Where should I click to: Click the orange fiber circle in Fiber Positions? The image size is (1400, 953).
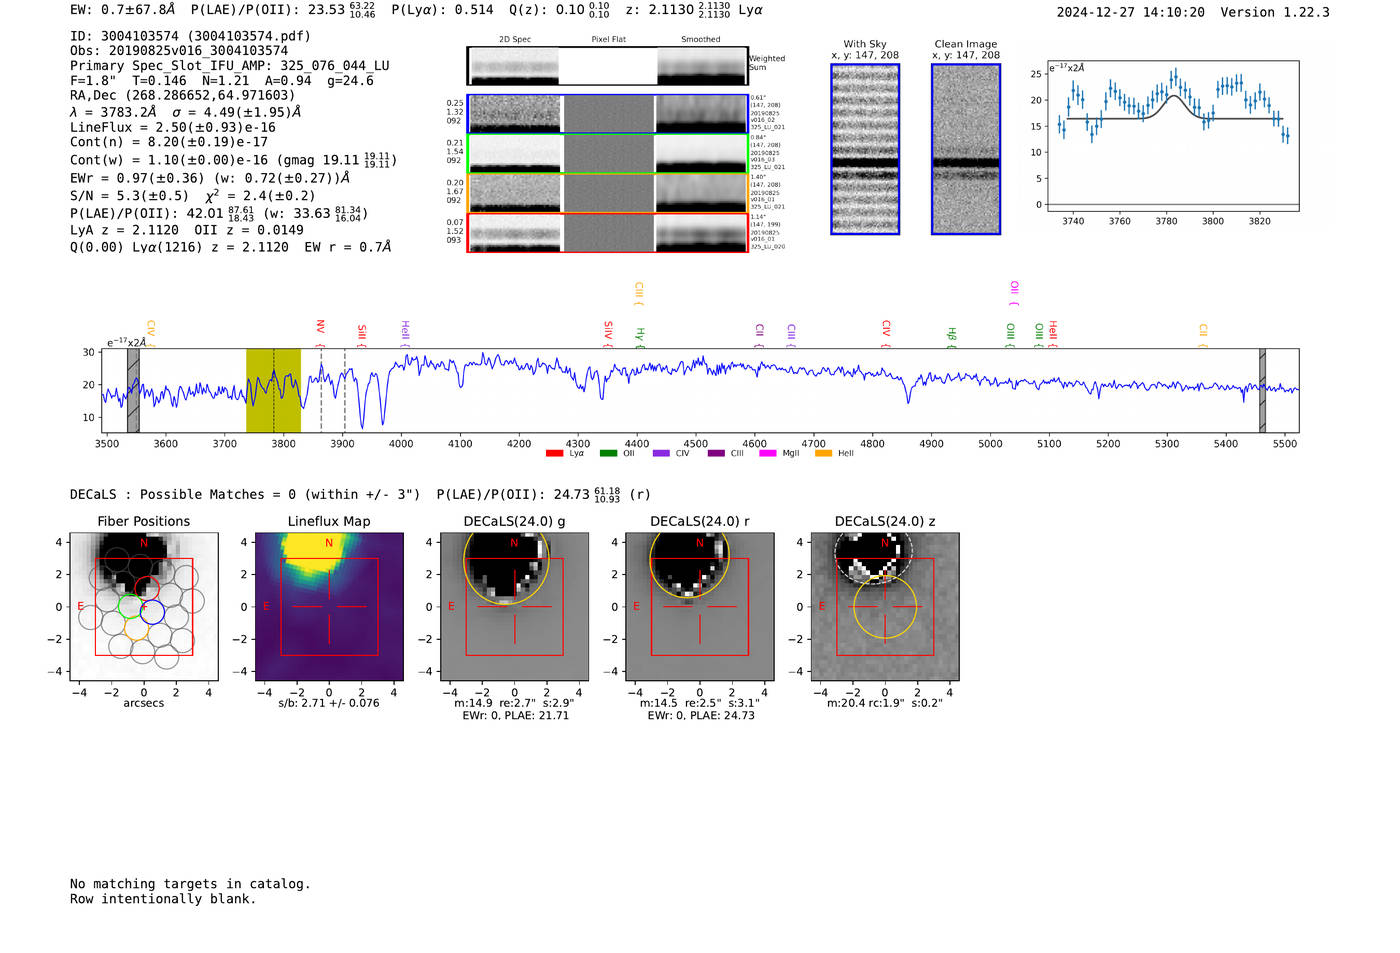[x=137, y=628]
